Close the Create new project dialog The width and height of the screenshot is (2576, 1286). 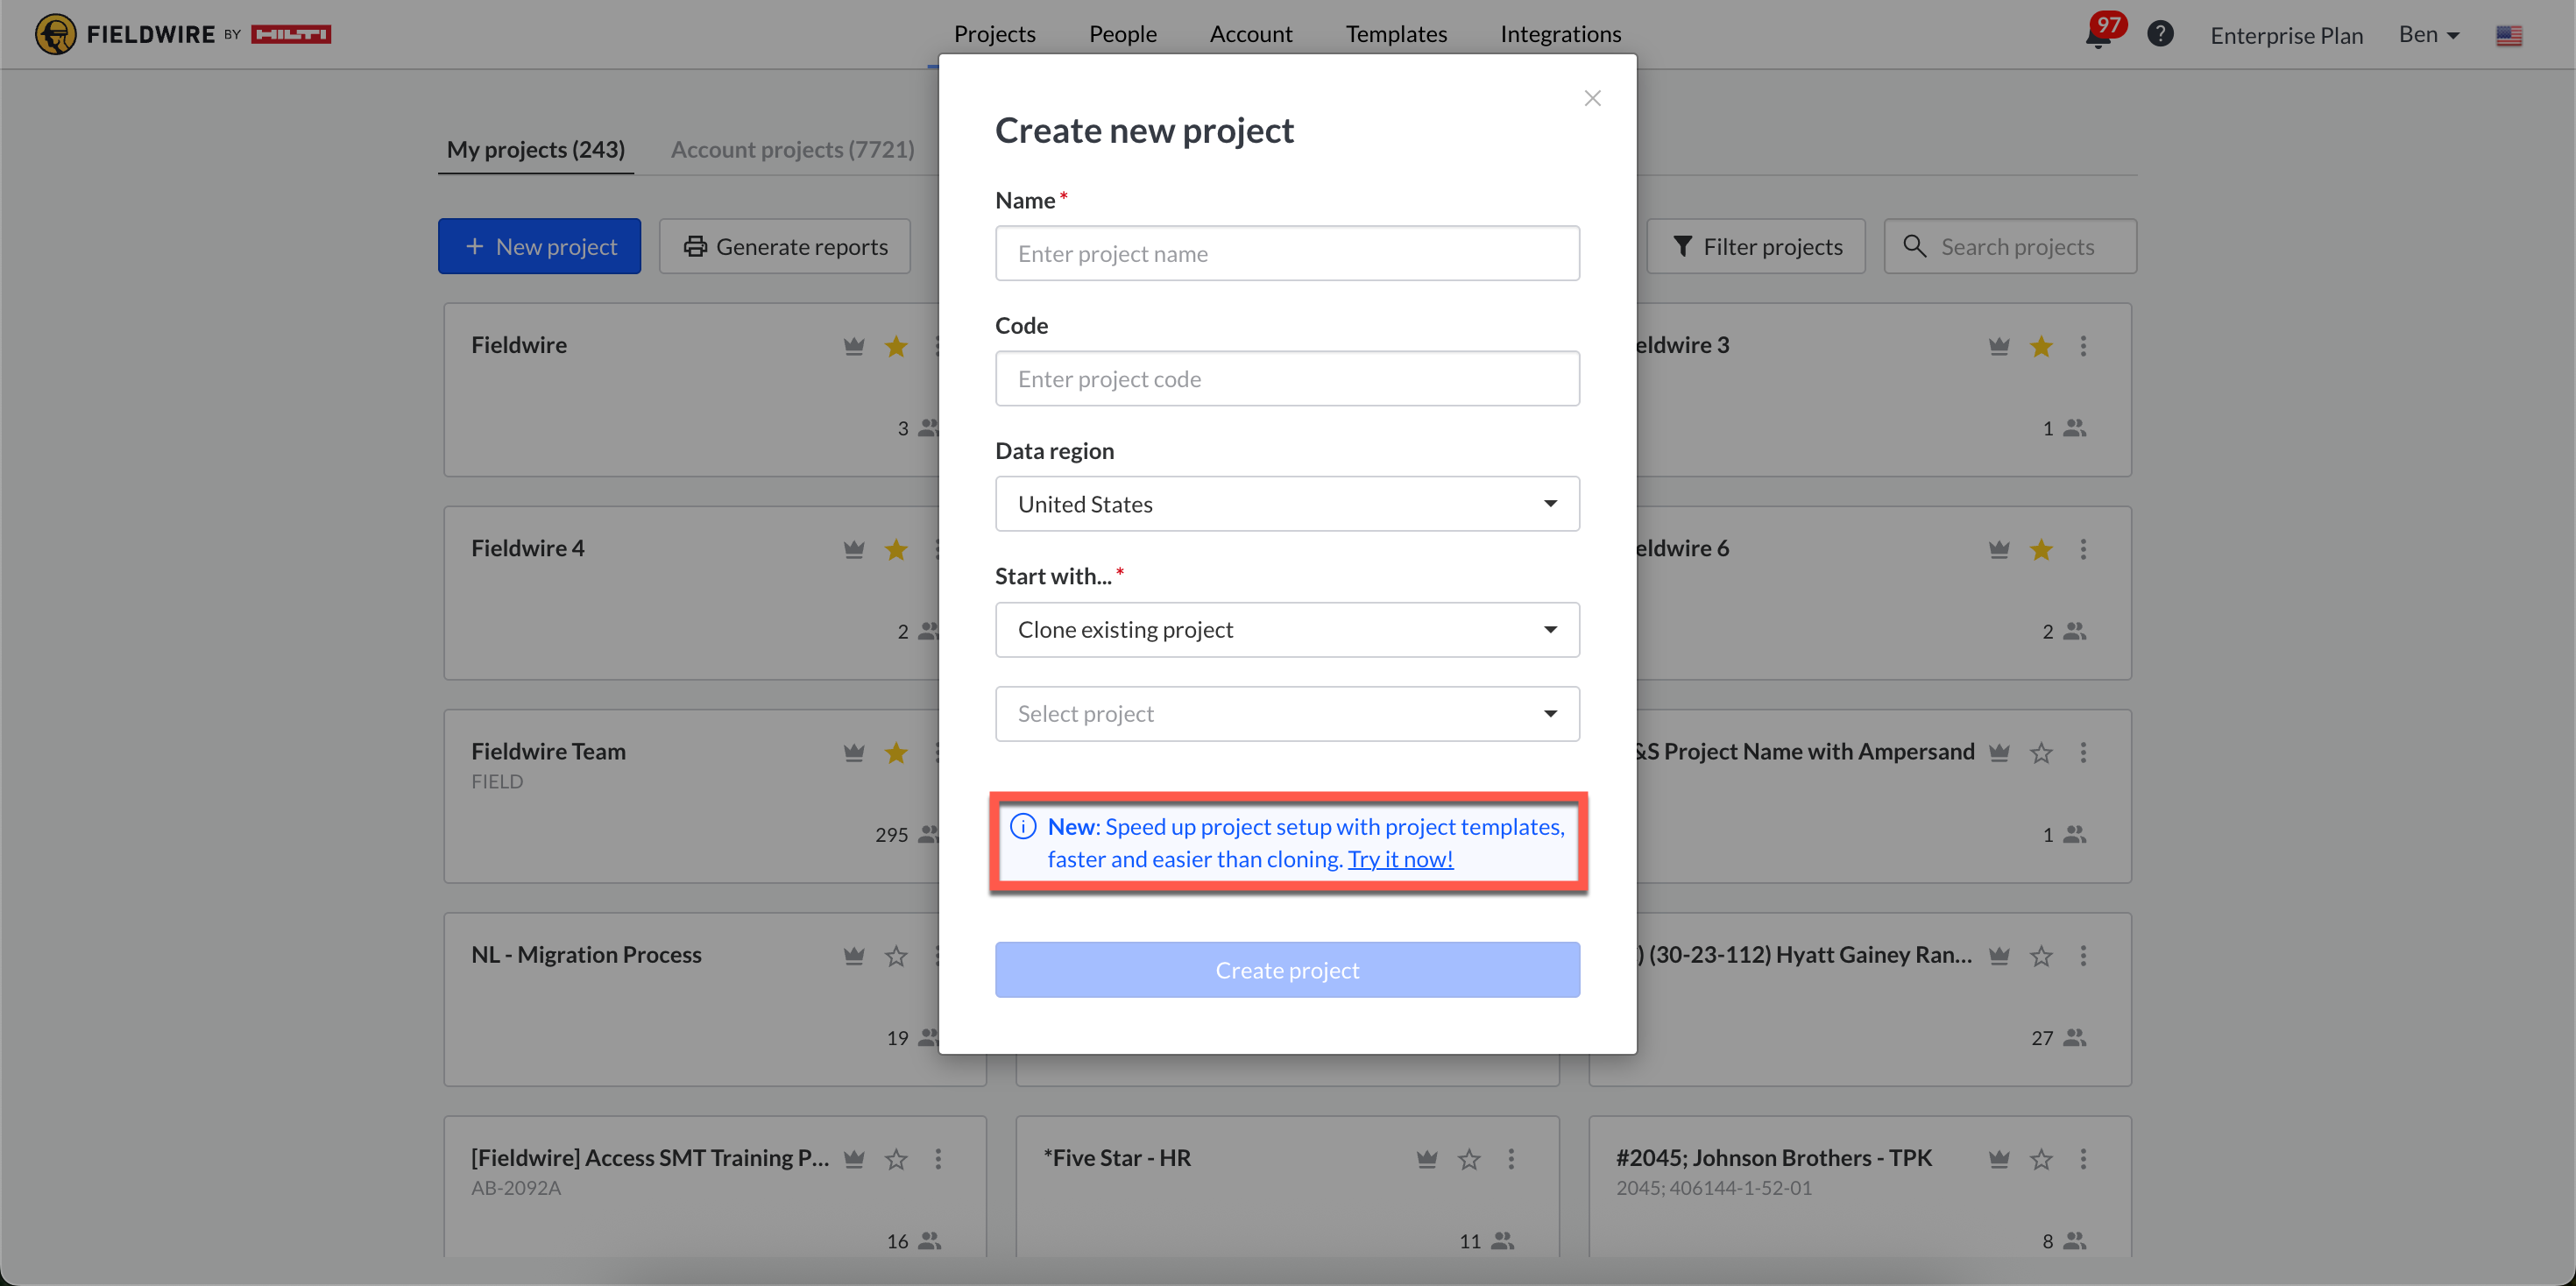pyautogui.click(x=1592, y=98)
